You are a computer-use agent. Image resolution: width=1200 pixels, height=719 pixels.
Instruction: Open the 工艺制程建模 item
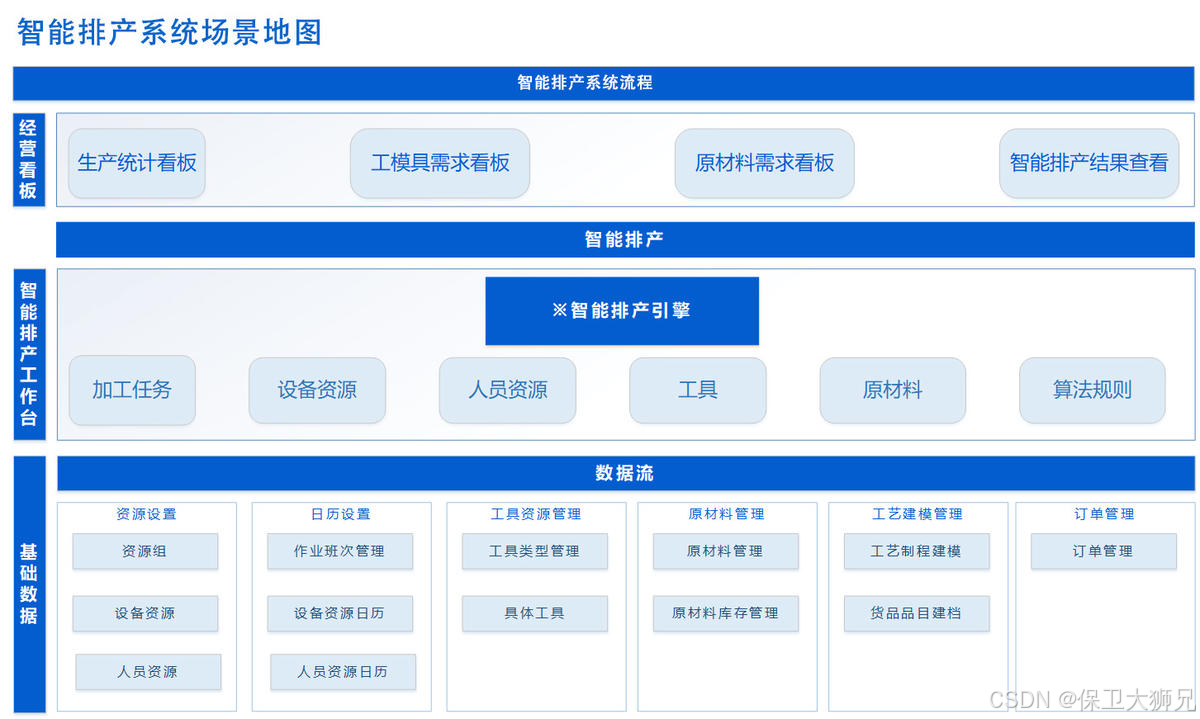(x=917, y=551)
